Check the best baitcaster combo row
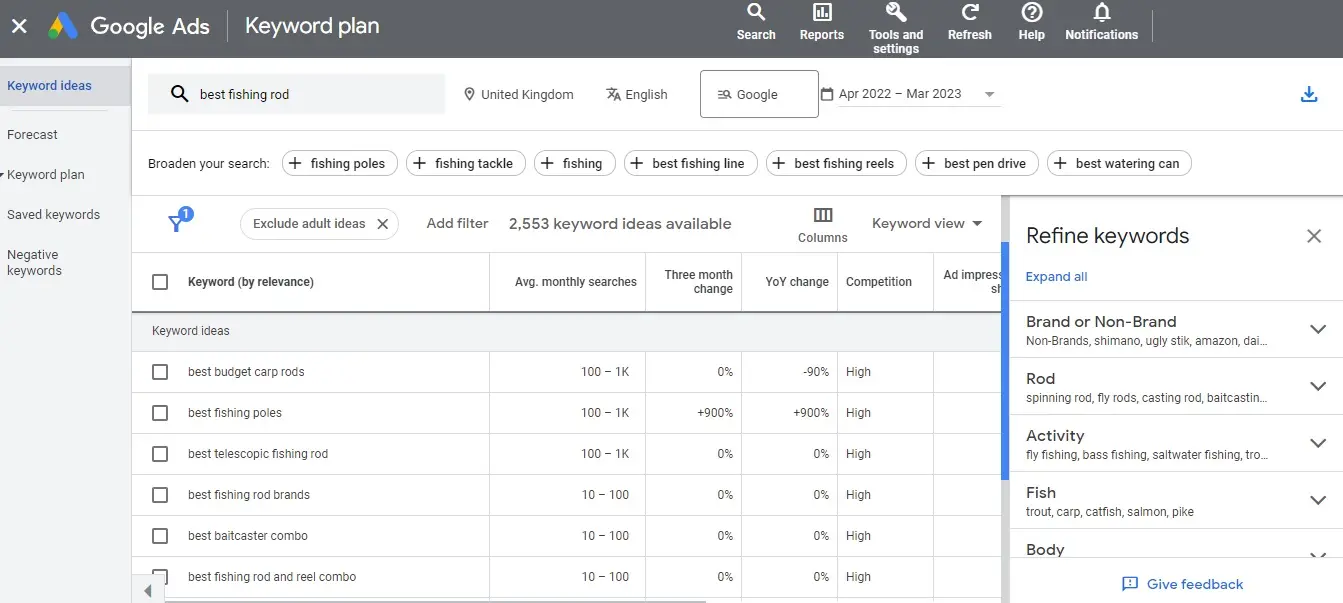Screen dimensions: 1343x603 coord(160,536)
